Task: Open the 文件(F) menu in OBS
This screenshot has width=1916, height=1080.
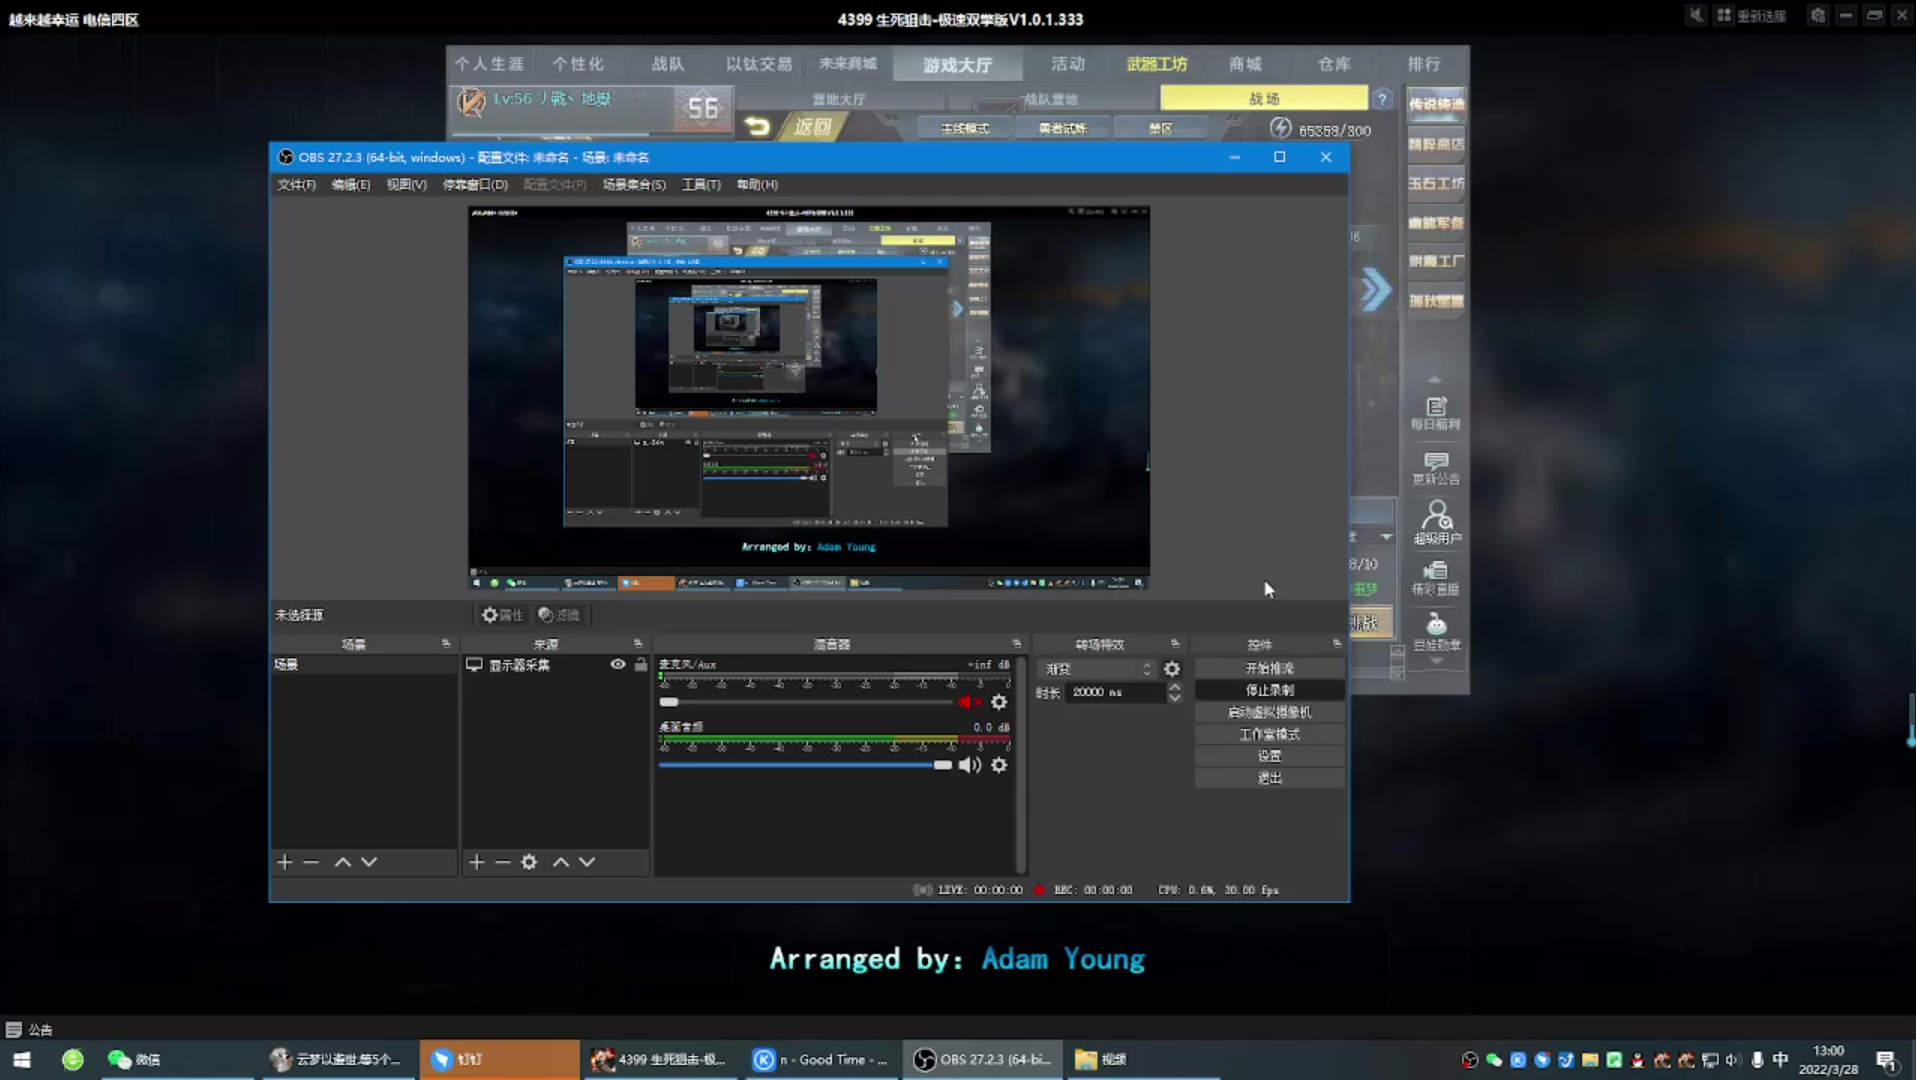Action: [296, 185]
